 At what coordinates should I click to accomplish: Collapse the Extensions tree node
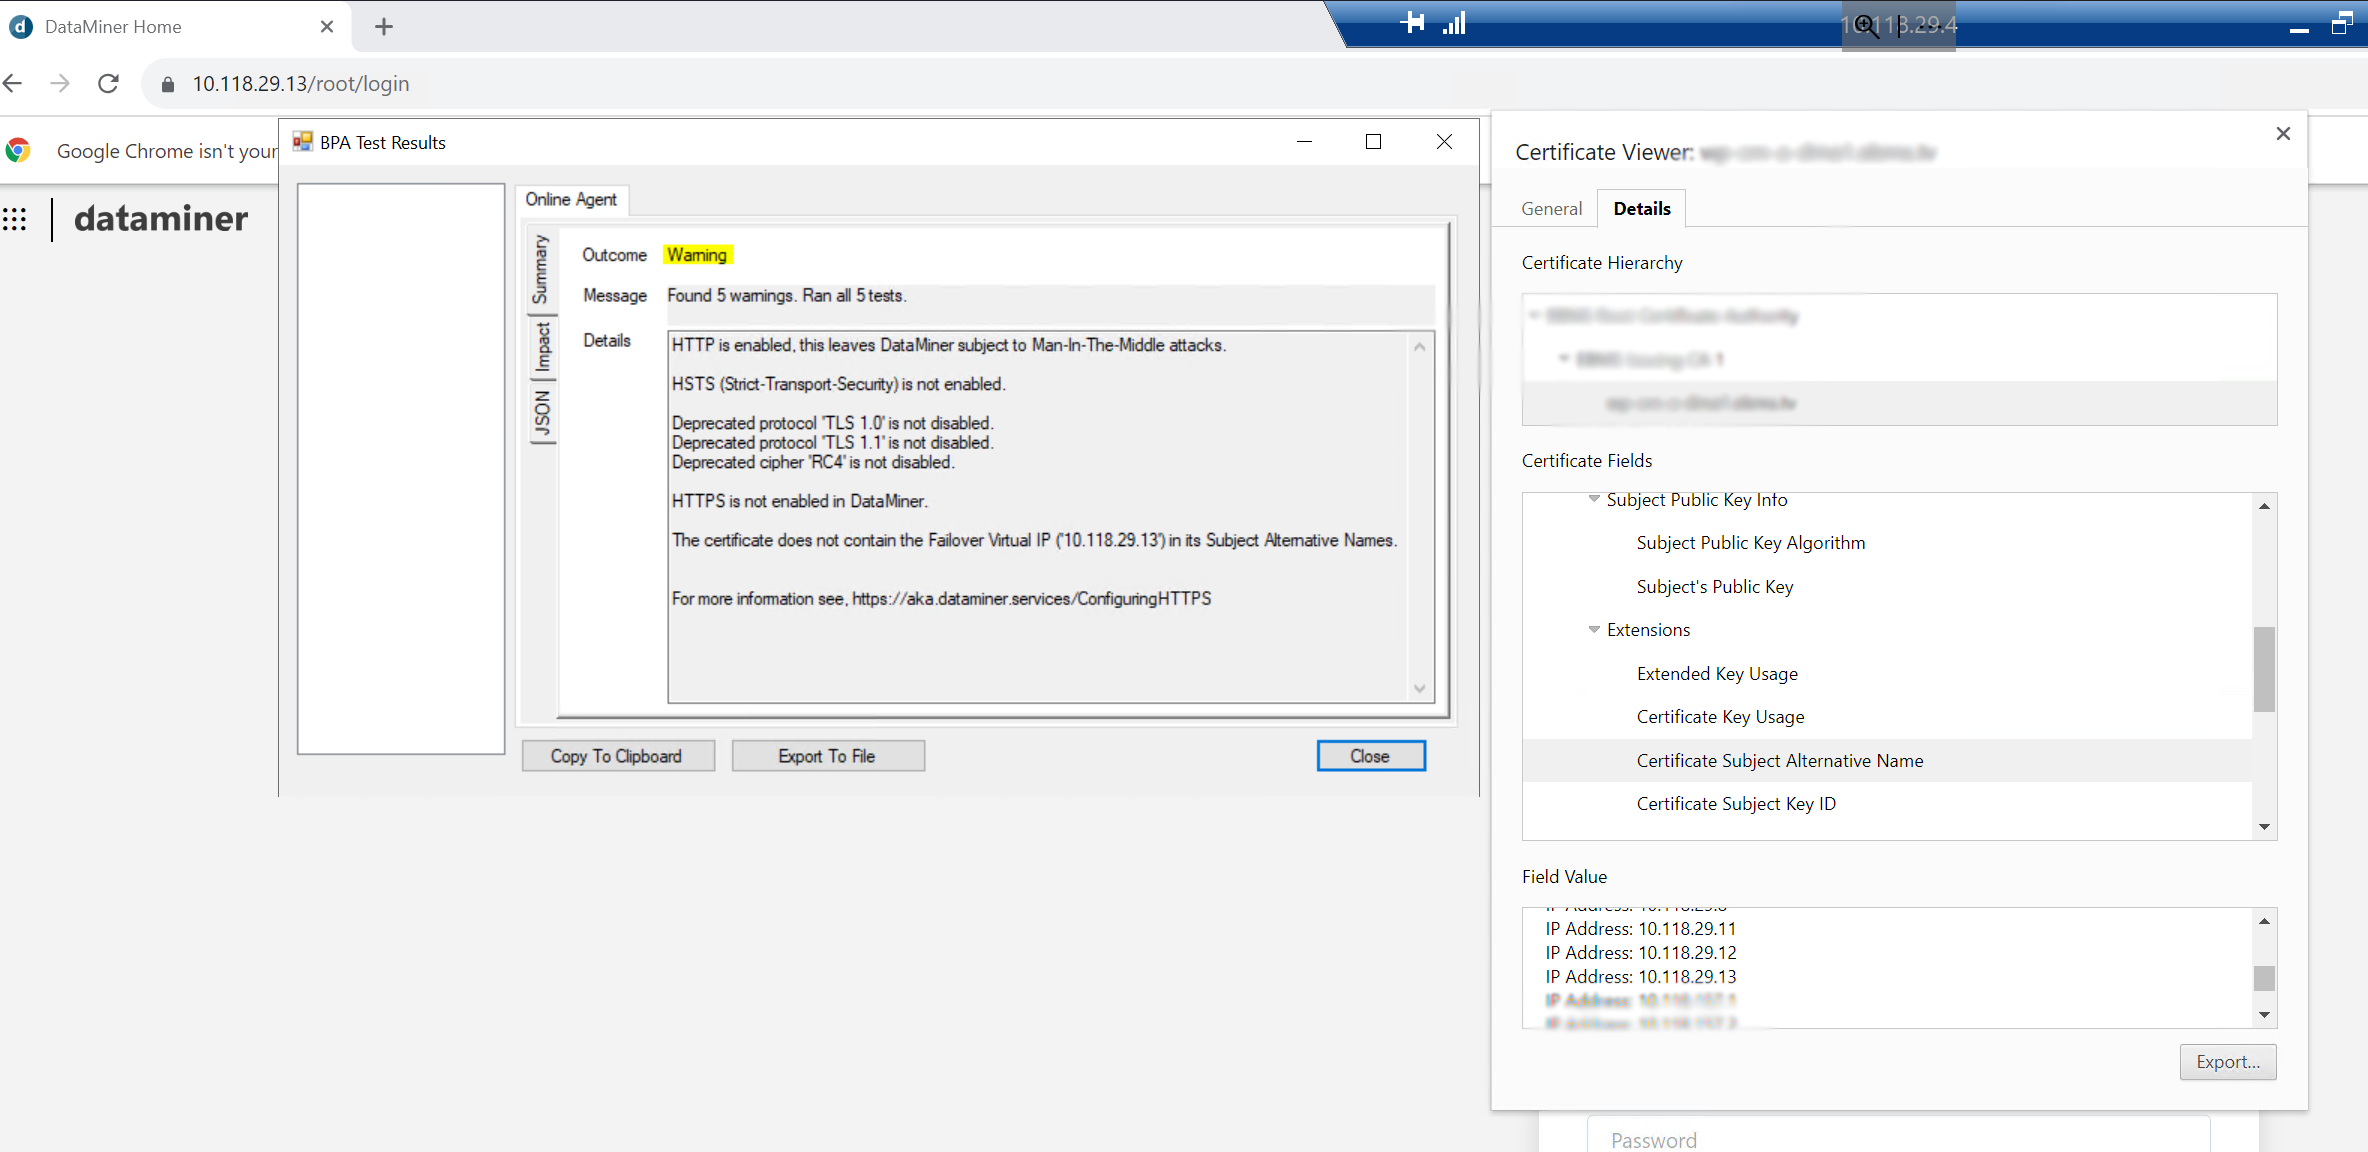pyautogui.click(x=1594, y=630)
